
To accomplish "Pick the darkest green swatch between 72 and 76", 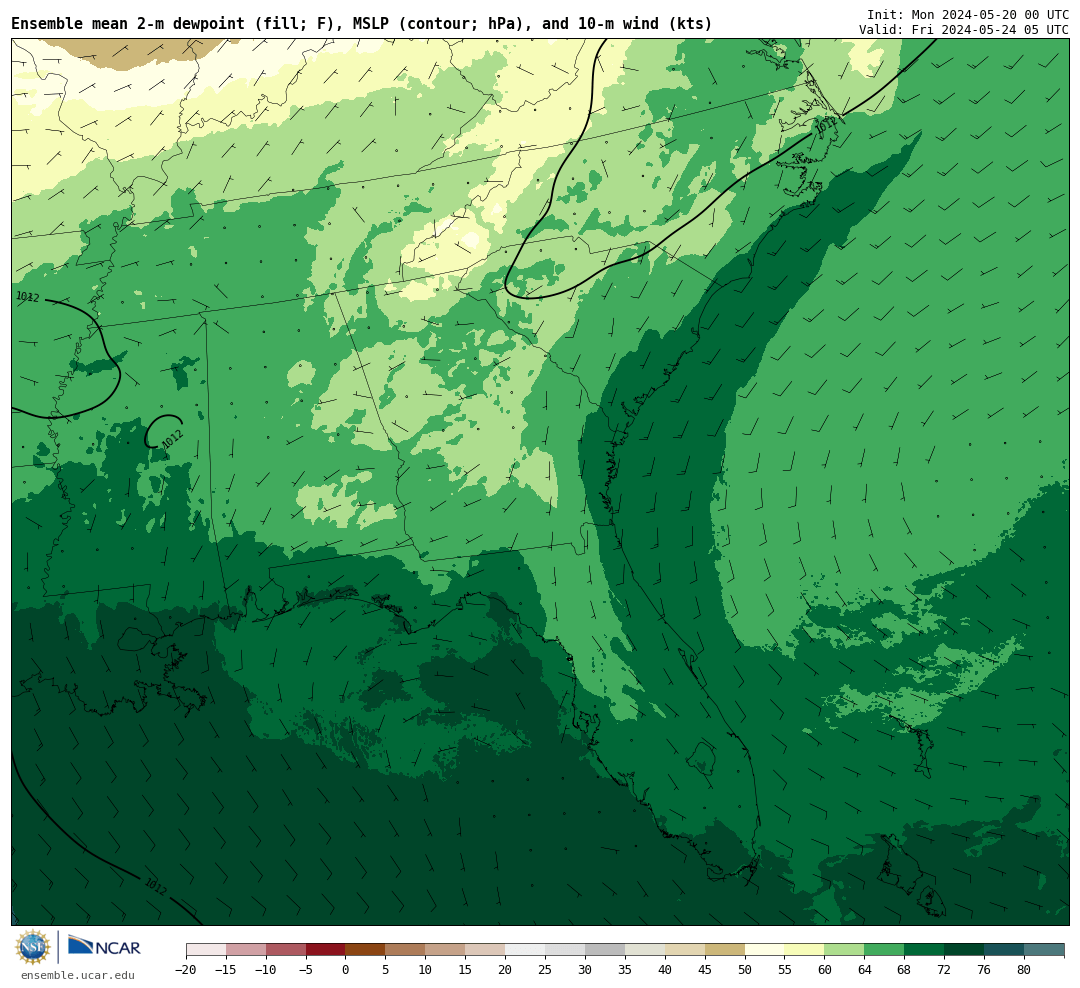I will click(964, 950).
